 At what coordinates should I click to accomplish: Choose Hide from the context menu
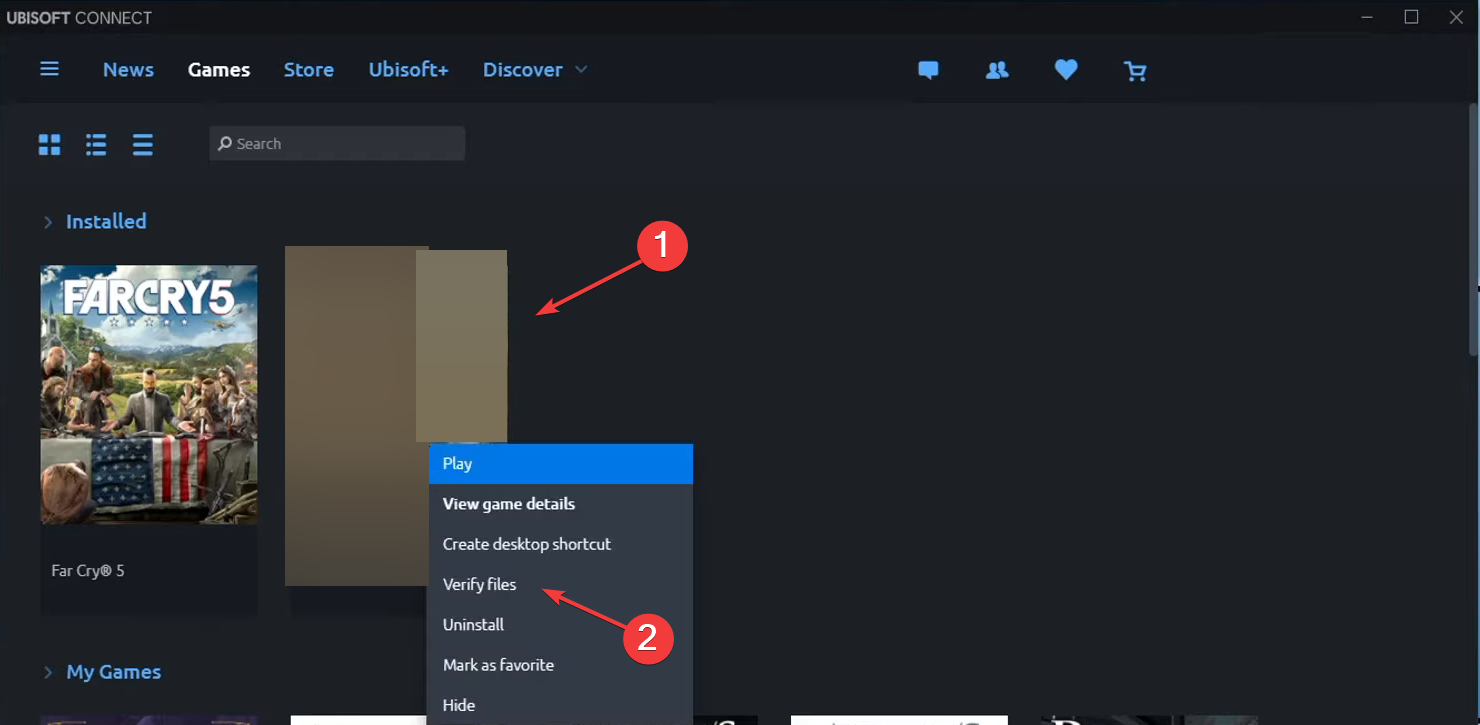[x=560, y=705]
